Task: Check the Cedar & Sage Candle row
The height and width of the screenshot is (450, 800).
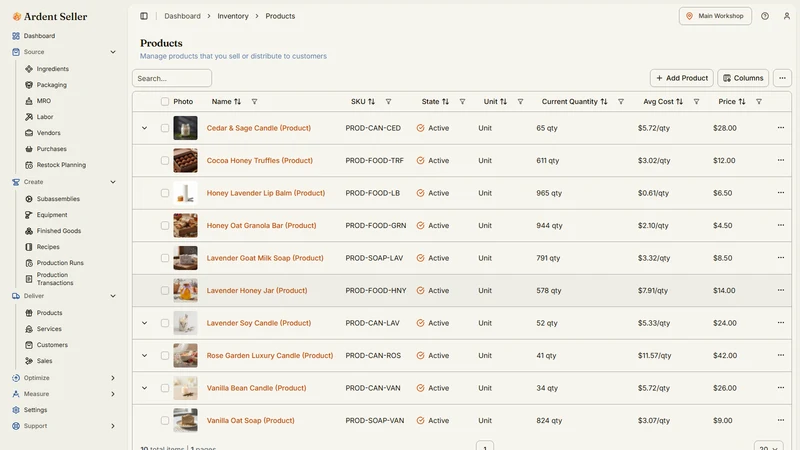Action: (x=165, y=128)
